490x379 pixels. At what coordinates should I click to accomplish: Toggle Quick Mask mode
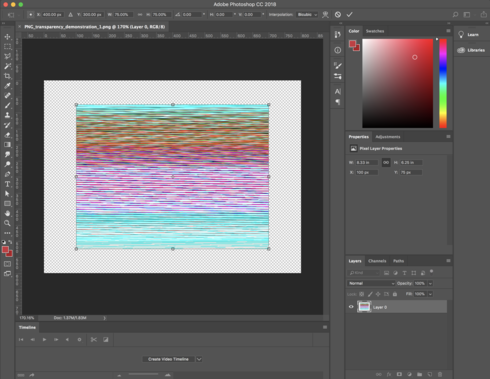pyautogui.click(x=7, y=264)
